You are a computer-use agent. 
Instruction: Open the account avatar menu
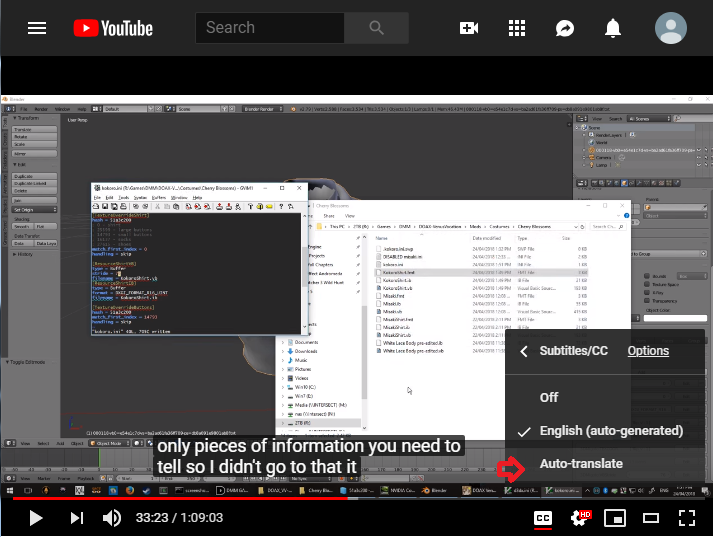click(671, 28)
